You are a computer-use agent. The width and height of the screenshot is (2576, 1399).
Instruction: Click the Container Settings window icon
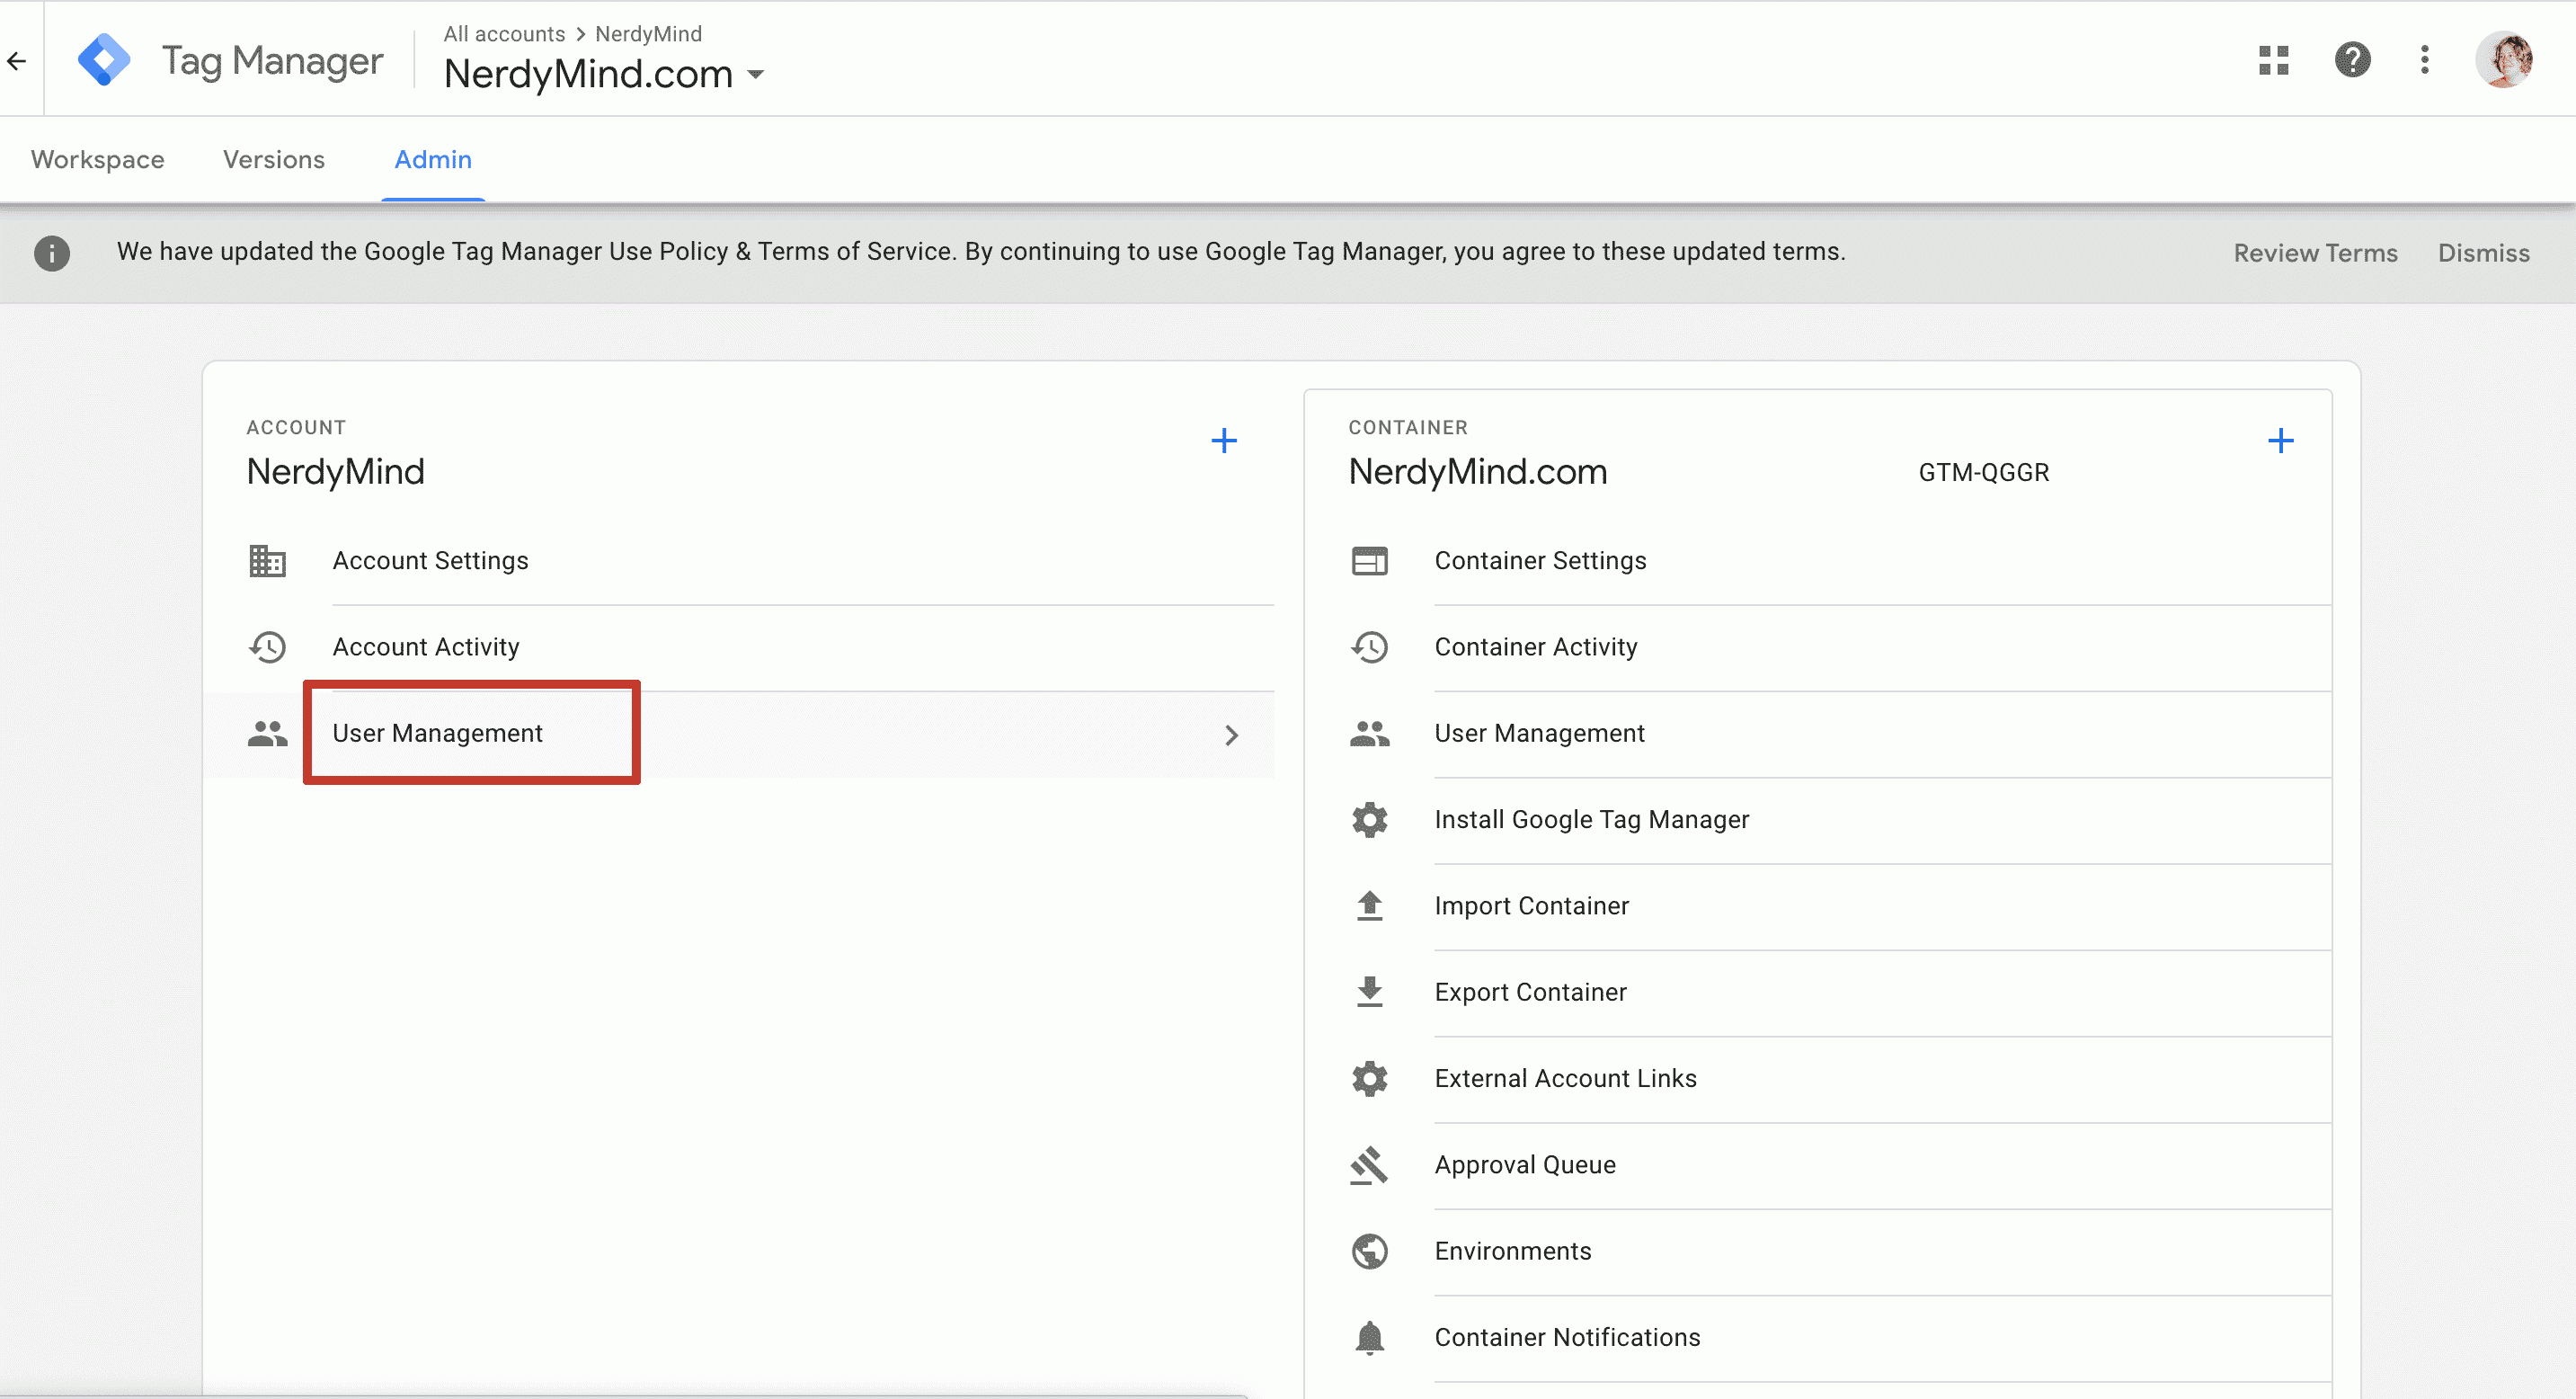1370,561
